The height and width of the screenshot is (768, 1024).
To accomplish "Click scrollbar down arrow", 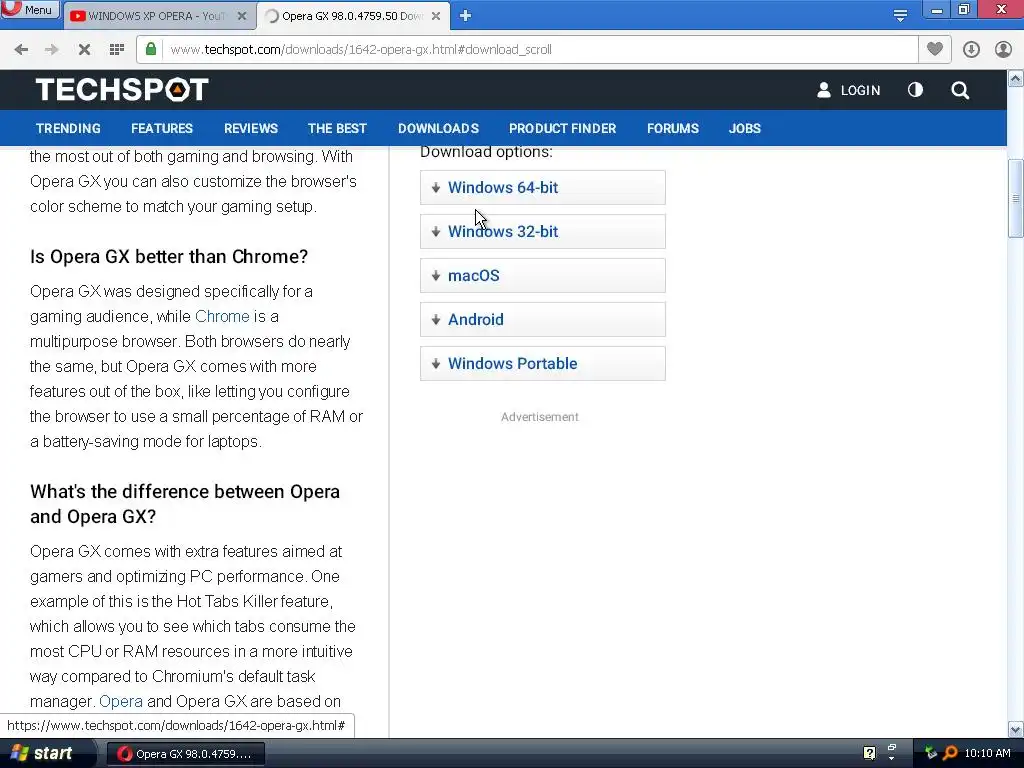I will pyautogui.click(x=1016, y=729).
